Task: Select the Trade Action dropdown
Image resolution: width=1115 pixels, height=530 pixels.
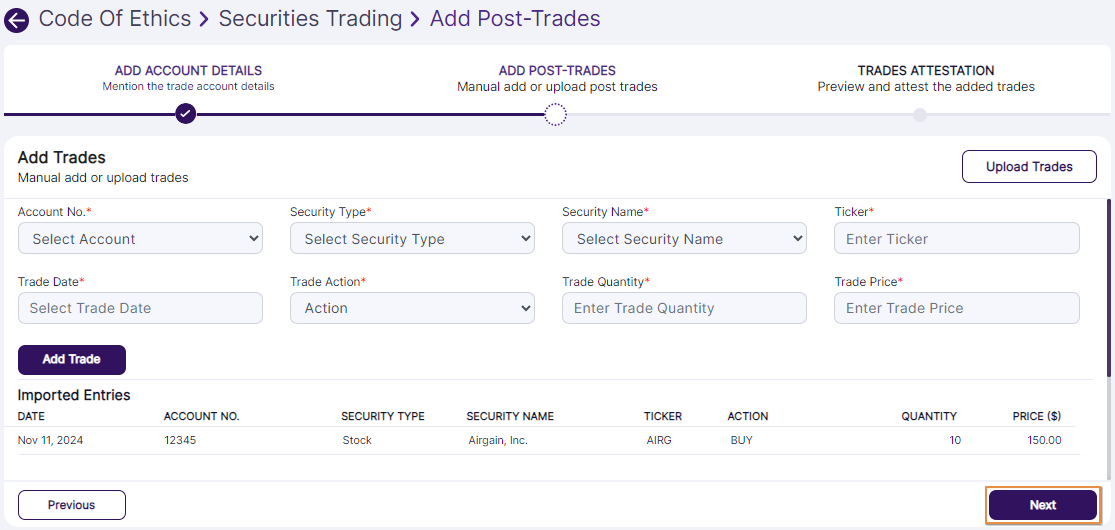Action: 412,308
